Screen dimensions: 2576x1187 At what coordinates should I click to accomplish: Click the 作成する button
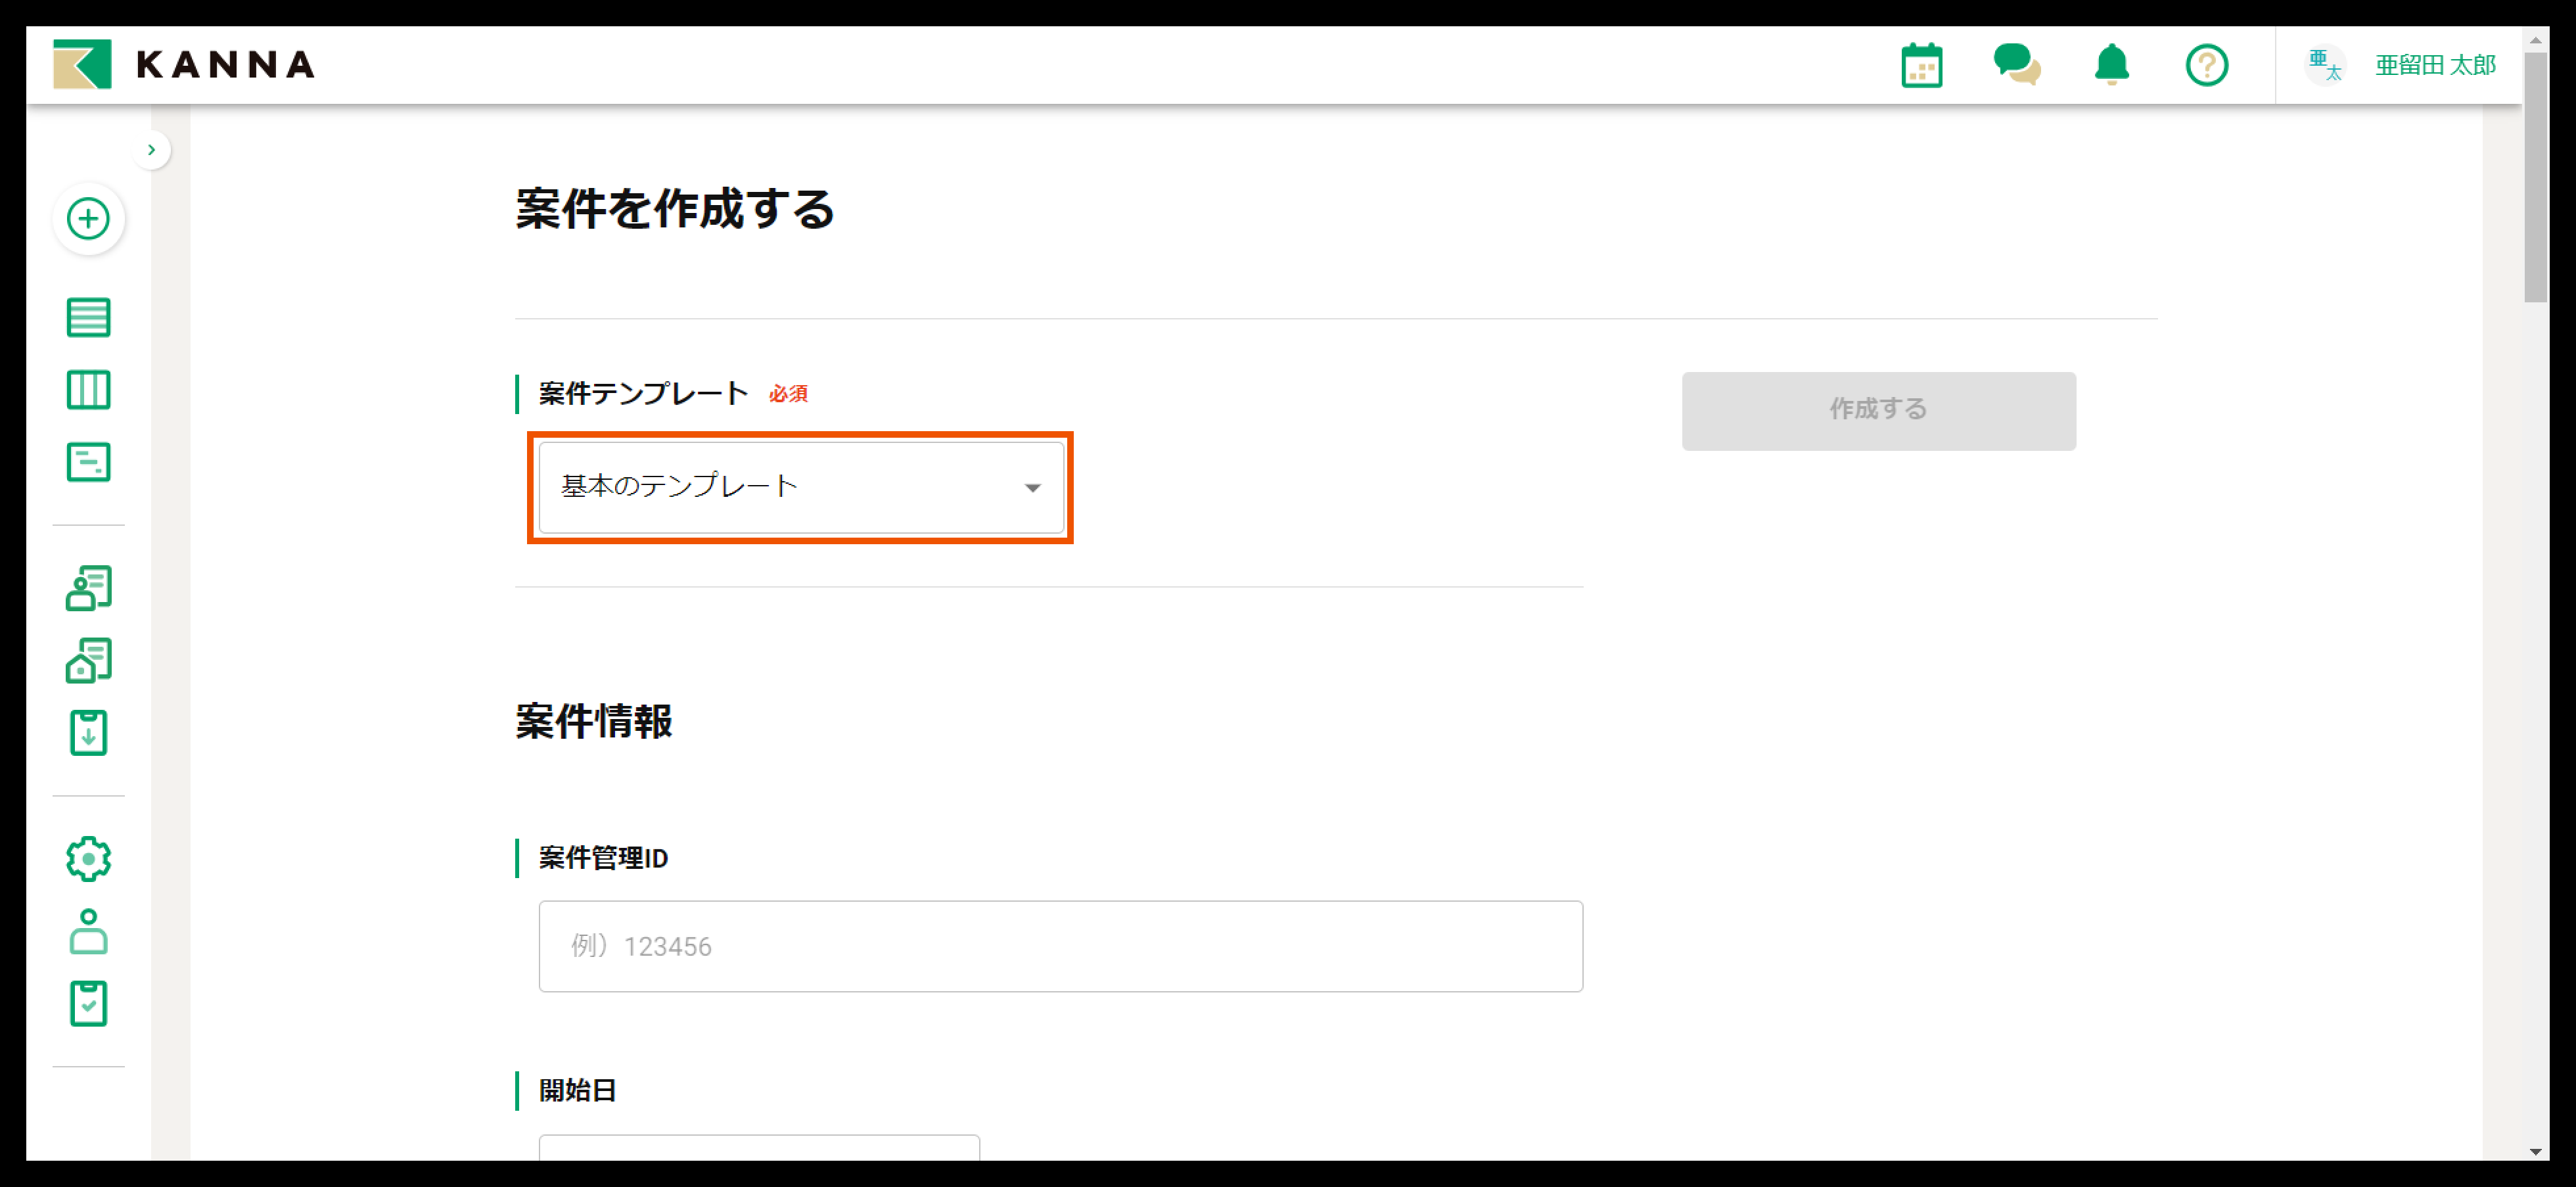click(x=1878, y=410)
